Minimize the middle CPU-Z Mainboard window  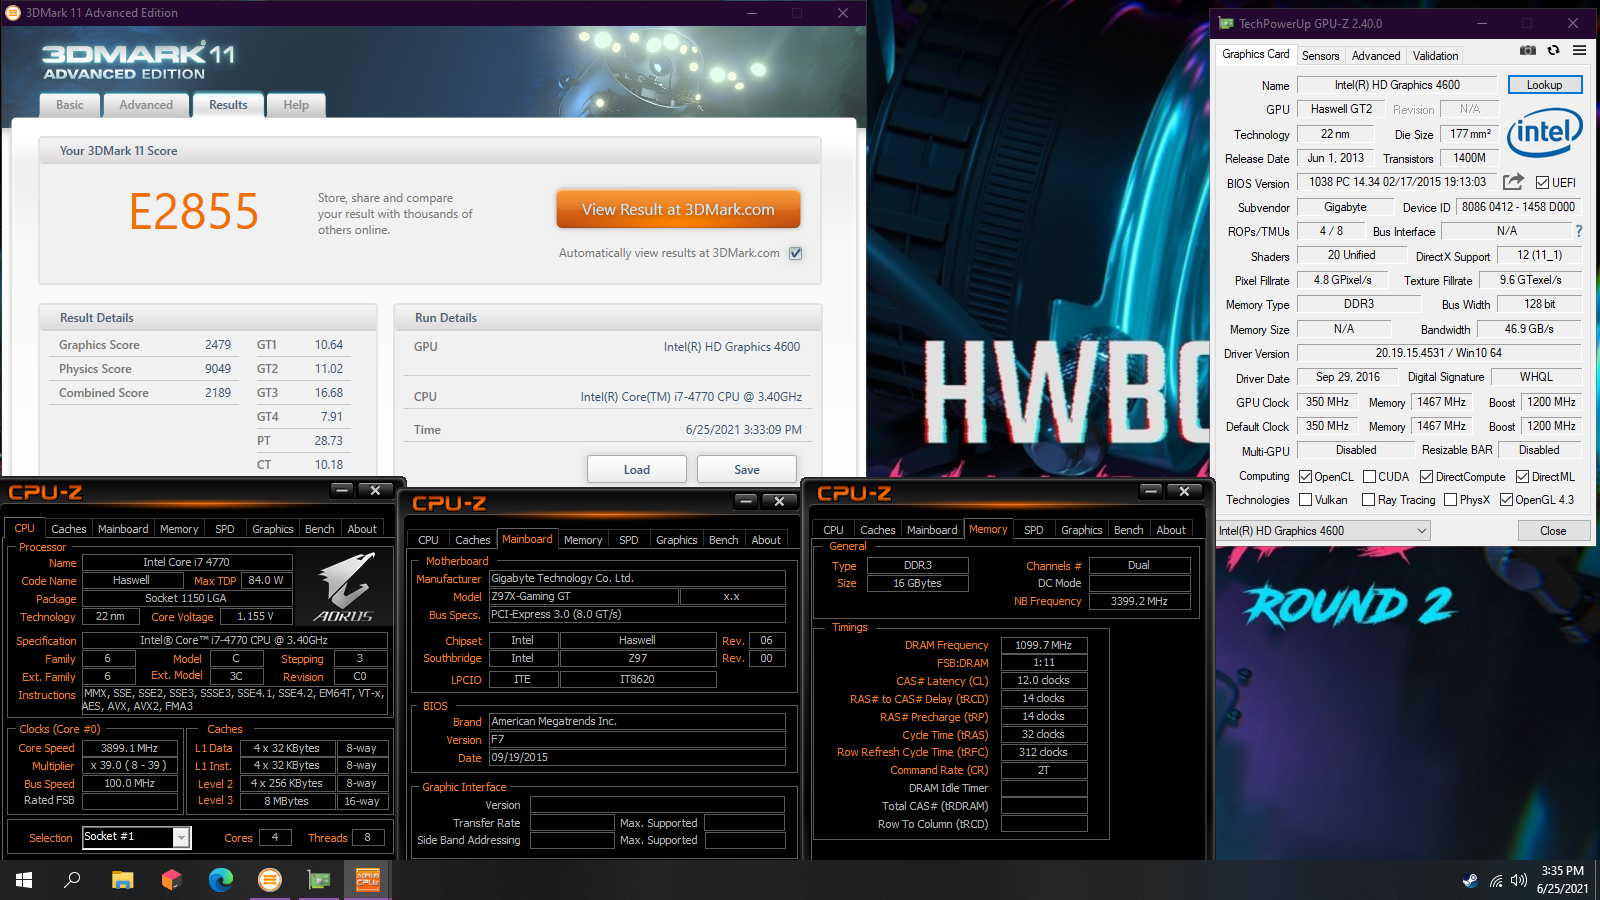tap(747, 501)
